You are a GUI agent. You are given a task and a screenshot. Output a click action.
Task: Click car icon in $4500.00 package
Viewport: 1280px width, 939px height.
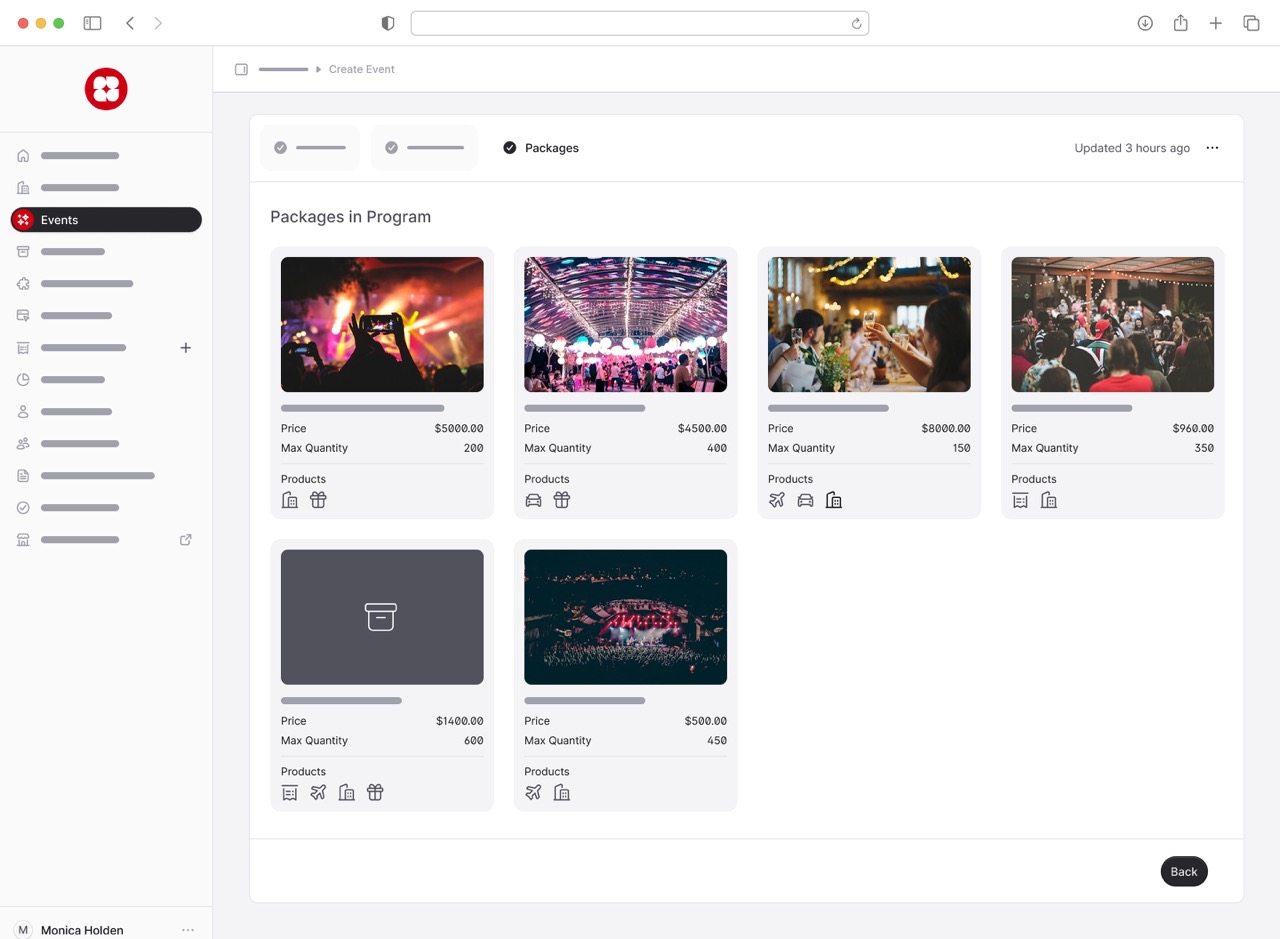click(x=534, y=500)
